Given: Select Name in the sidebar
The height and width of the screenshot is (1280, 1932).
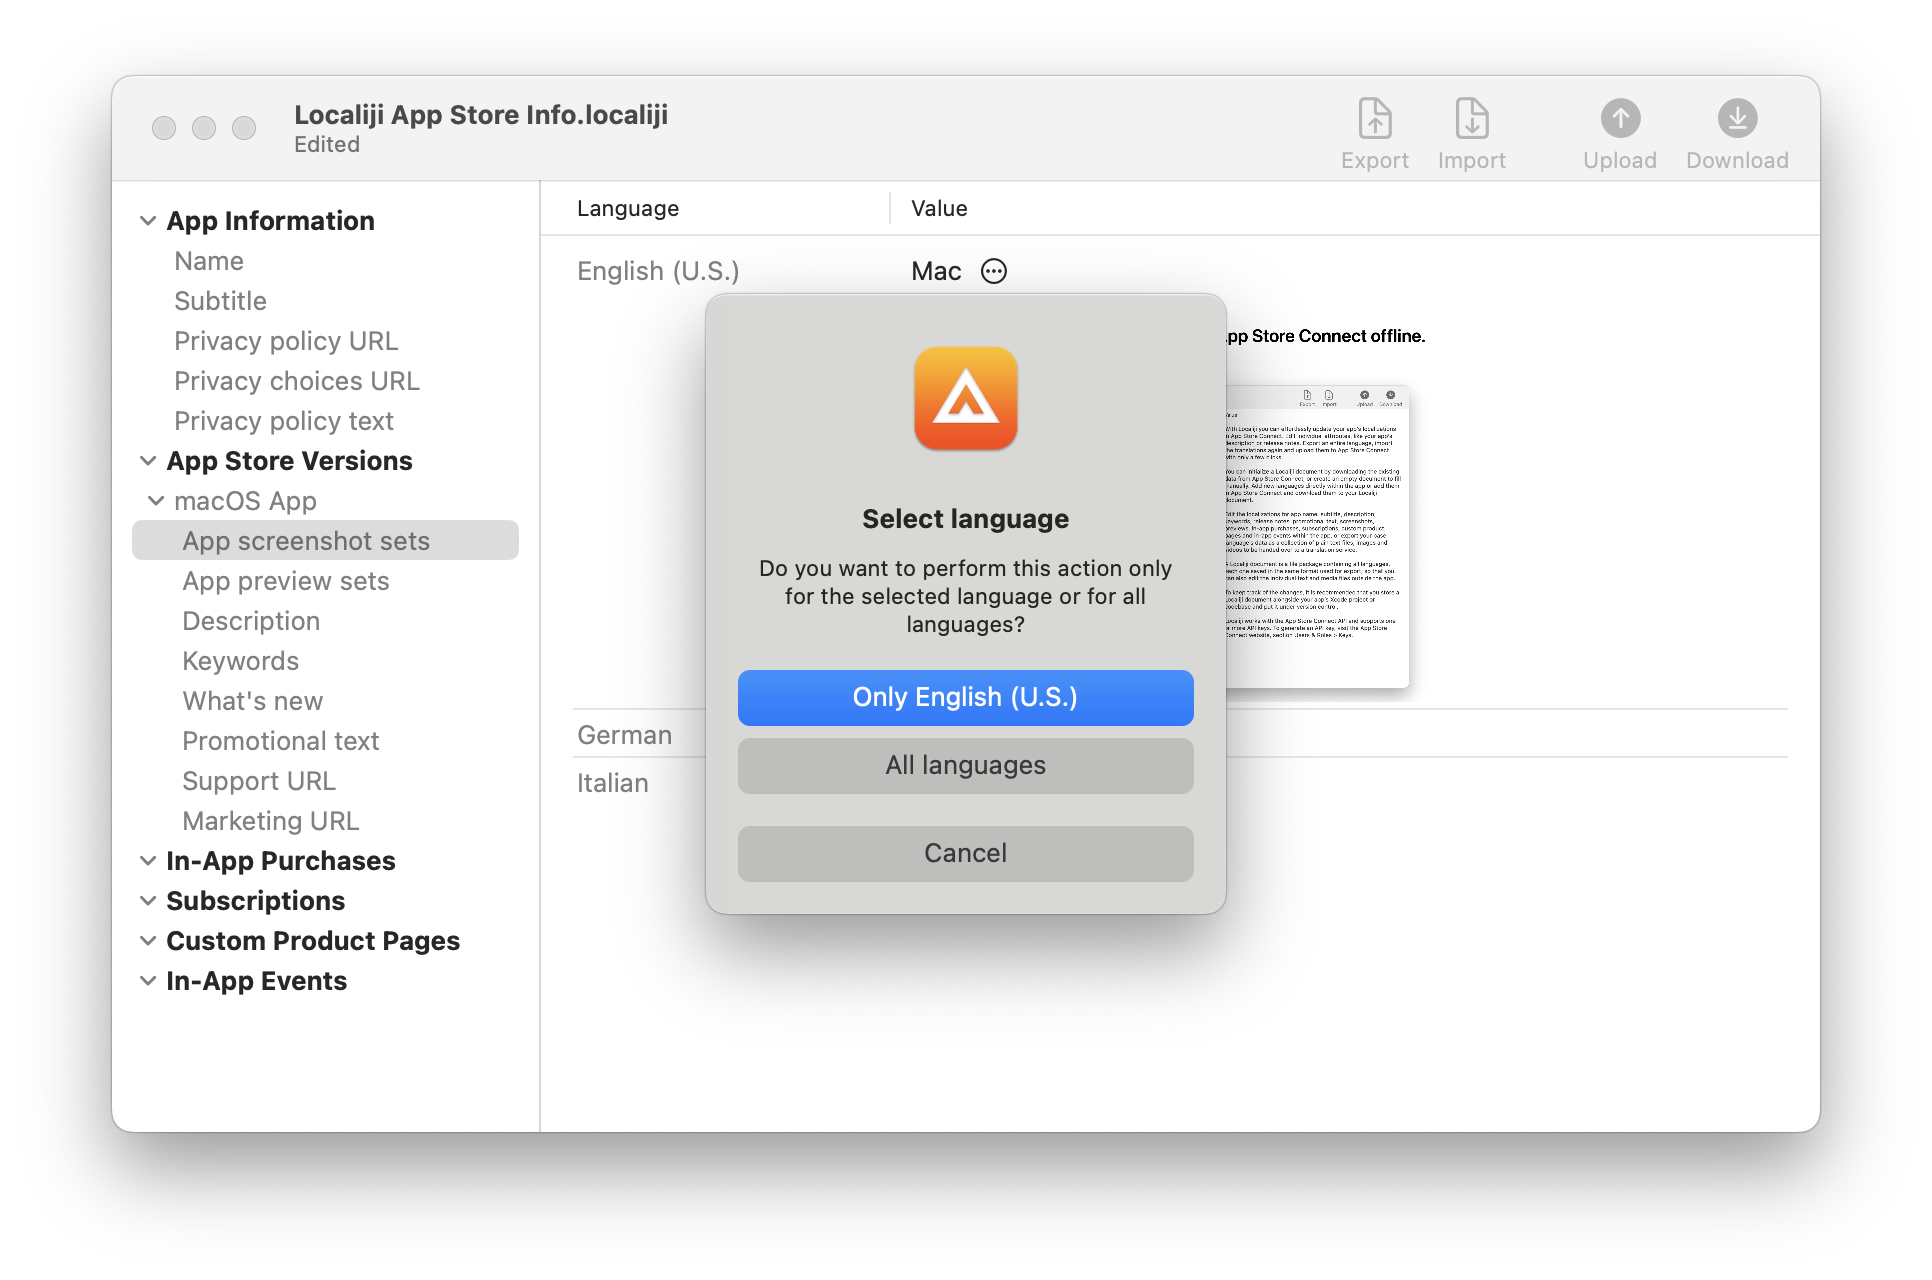Looking at the screenshot, I should [x=209, y=261].
